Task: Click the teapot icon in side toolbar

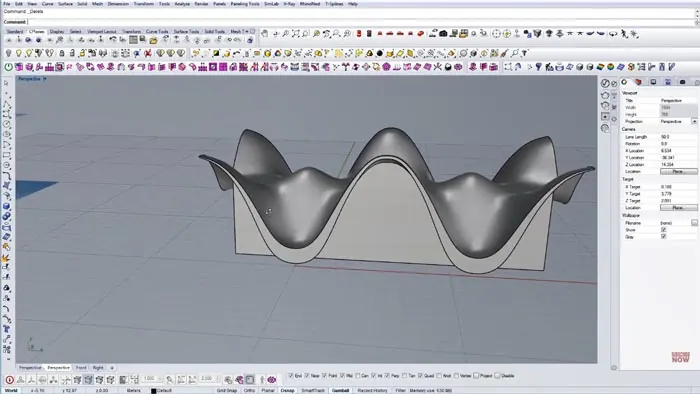Action: pyautogui.click(x=605, y=95)
